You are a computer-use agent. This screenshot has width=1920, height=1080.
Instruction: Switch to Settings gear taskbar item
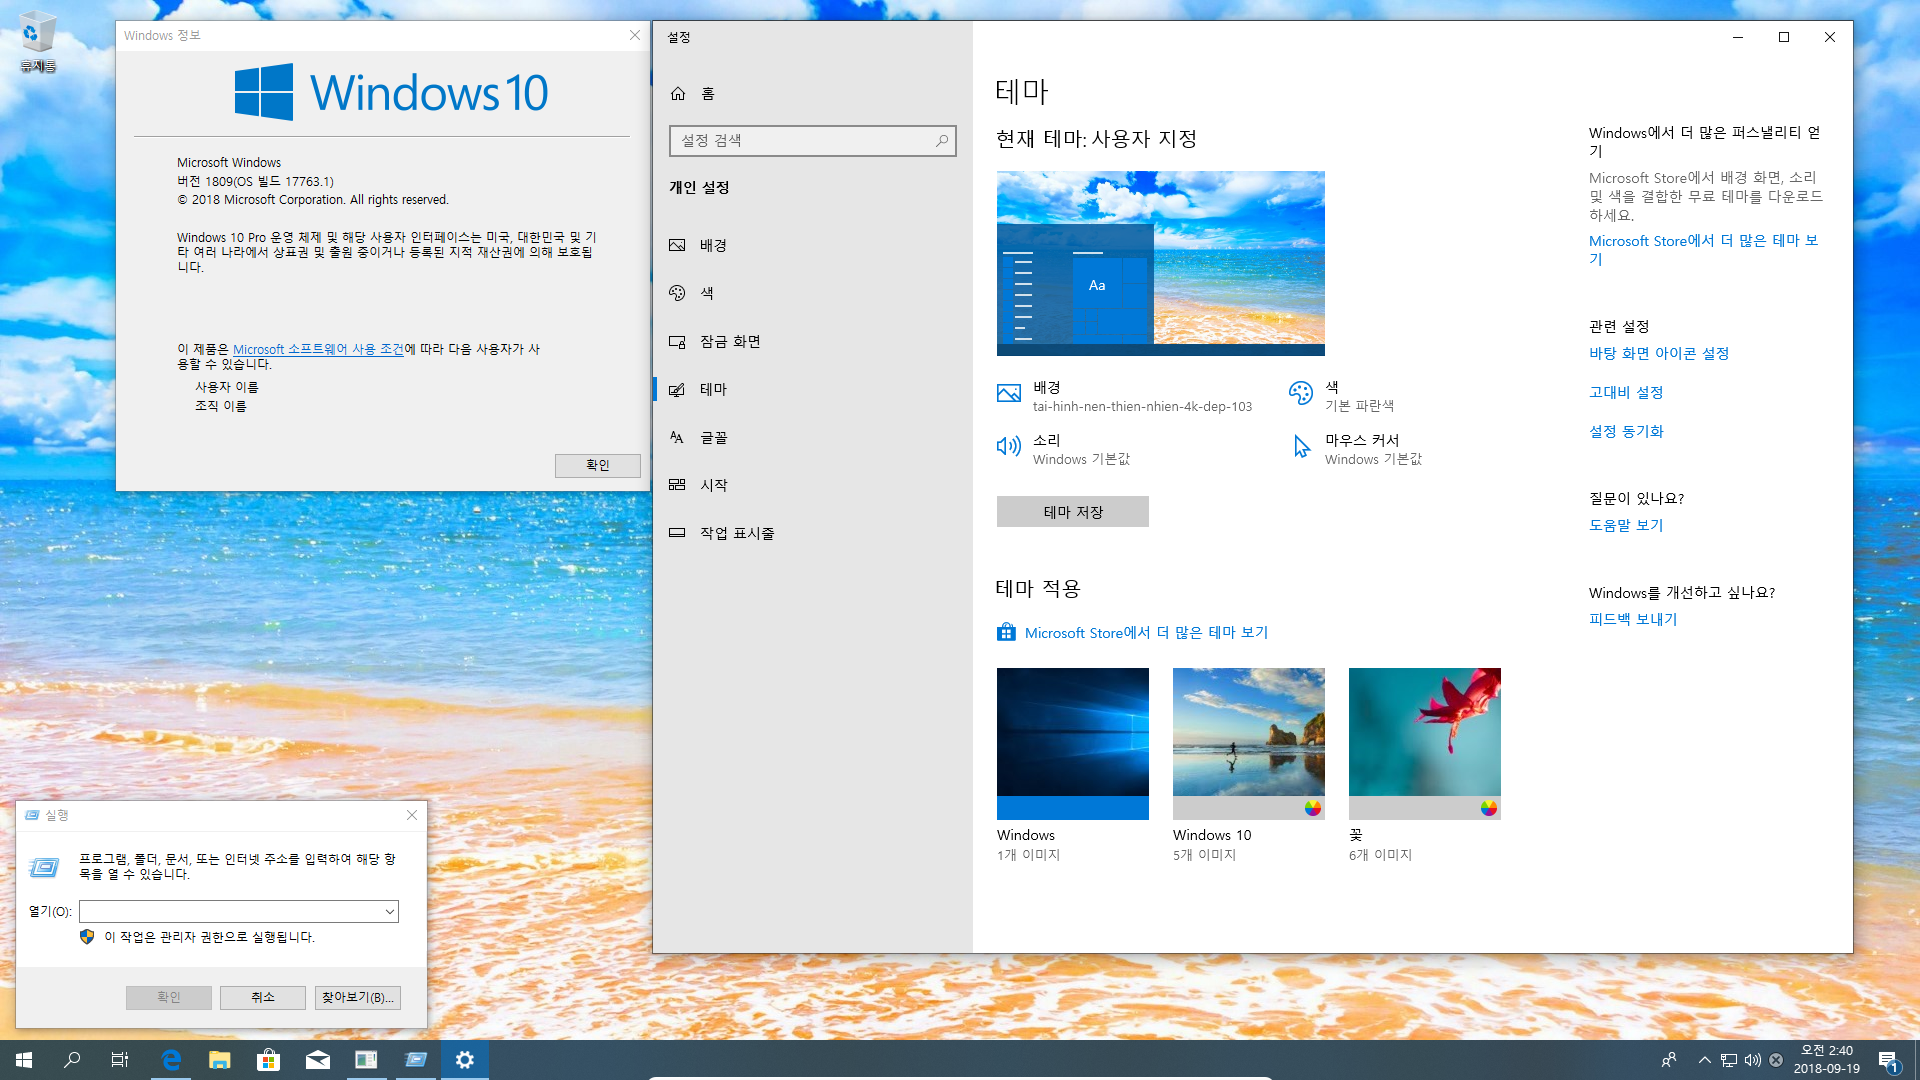pyautogui.click(x=465, y=1060)
